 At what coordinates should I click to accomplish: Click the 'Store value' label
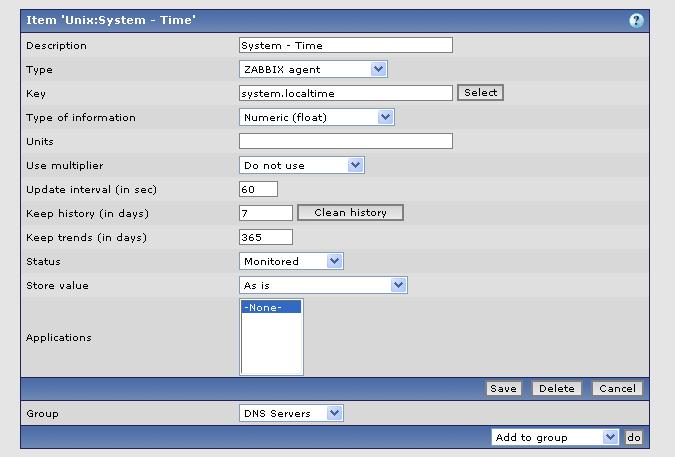[x=57, y=285]
